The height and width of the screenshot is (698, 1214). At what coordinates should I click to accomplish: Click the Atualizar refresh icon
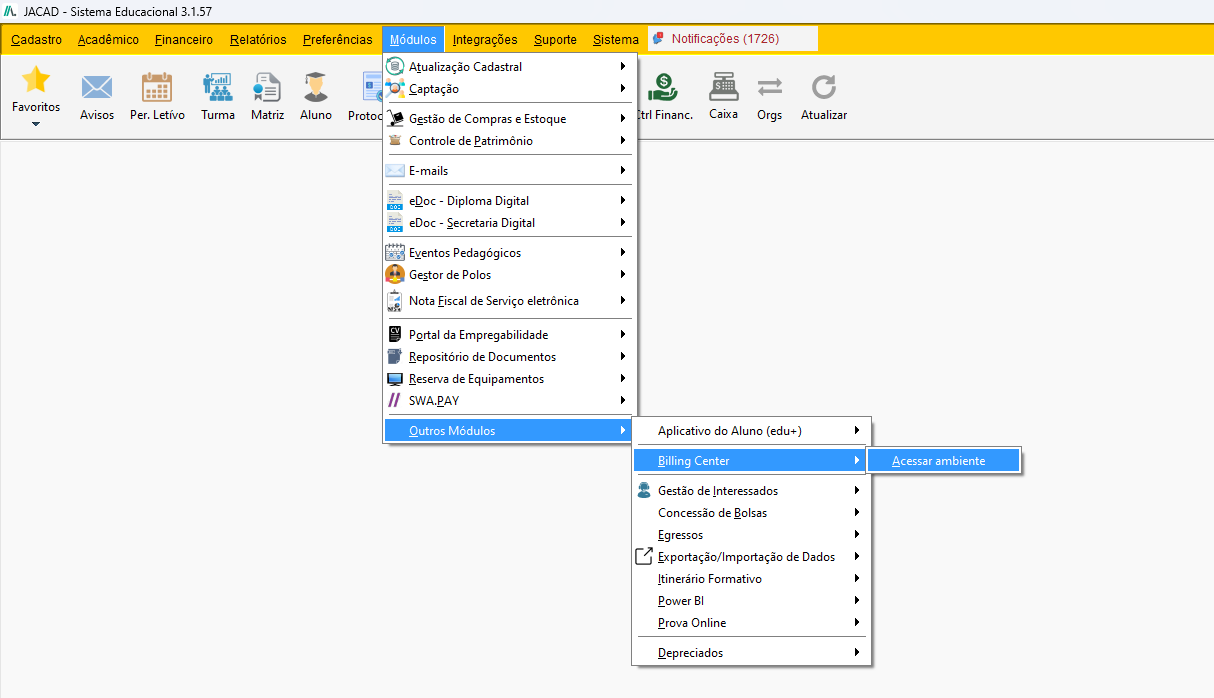click(x=824, y=88)
